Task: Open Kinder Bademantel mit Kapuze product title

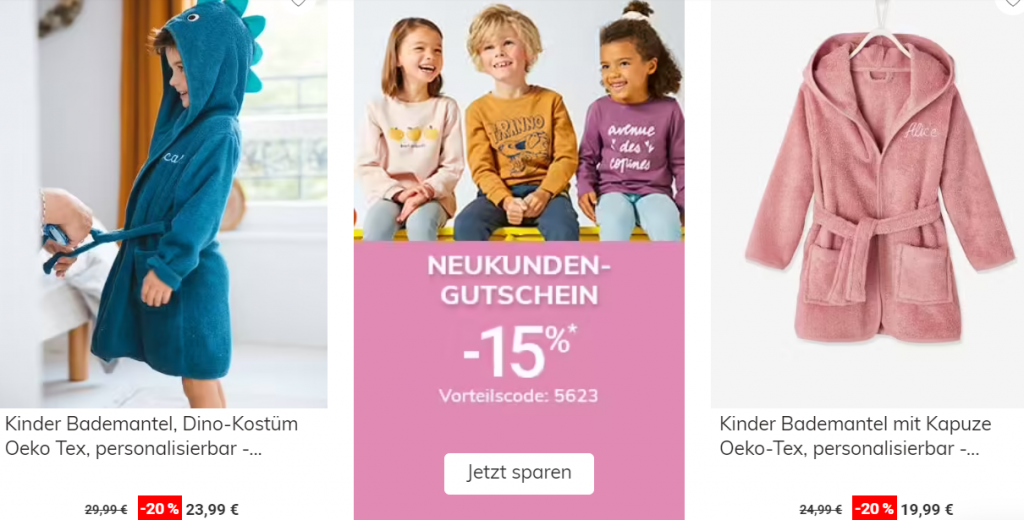Action: tap(855, 436)
